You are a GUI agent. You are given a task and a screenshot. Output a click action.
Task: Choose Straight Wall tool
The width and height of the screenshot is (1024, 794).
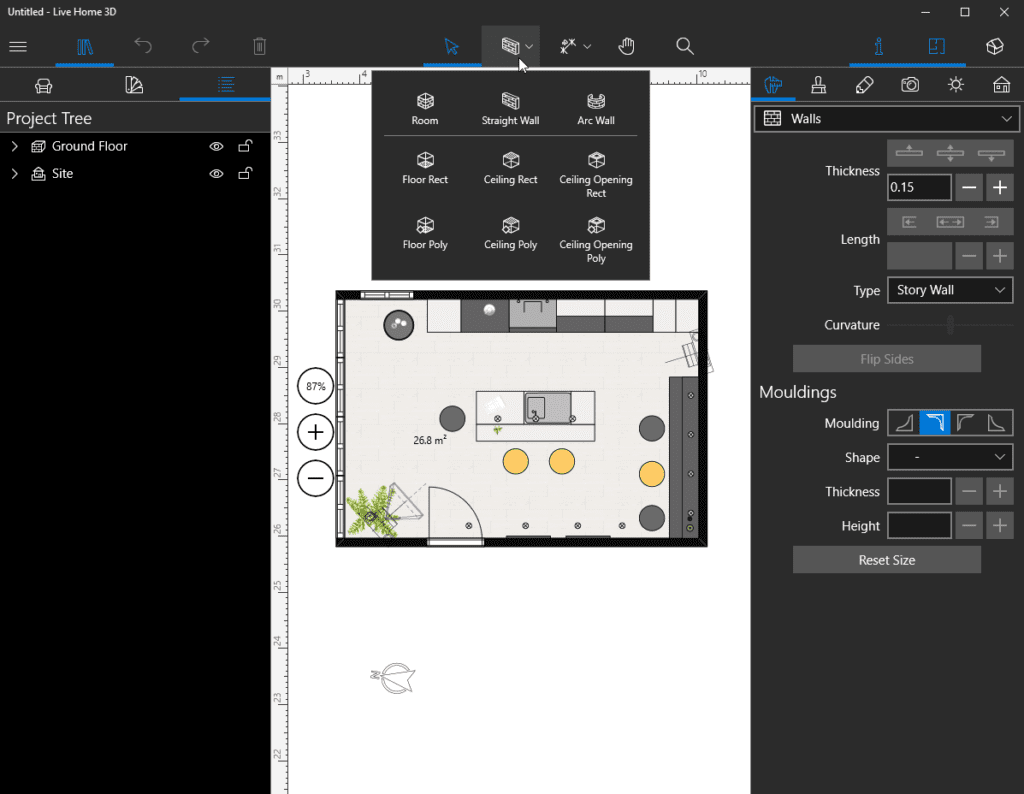pos(510,109)
